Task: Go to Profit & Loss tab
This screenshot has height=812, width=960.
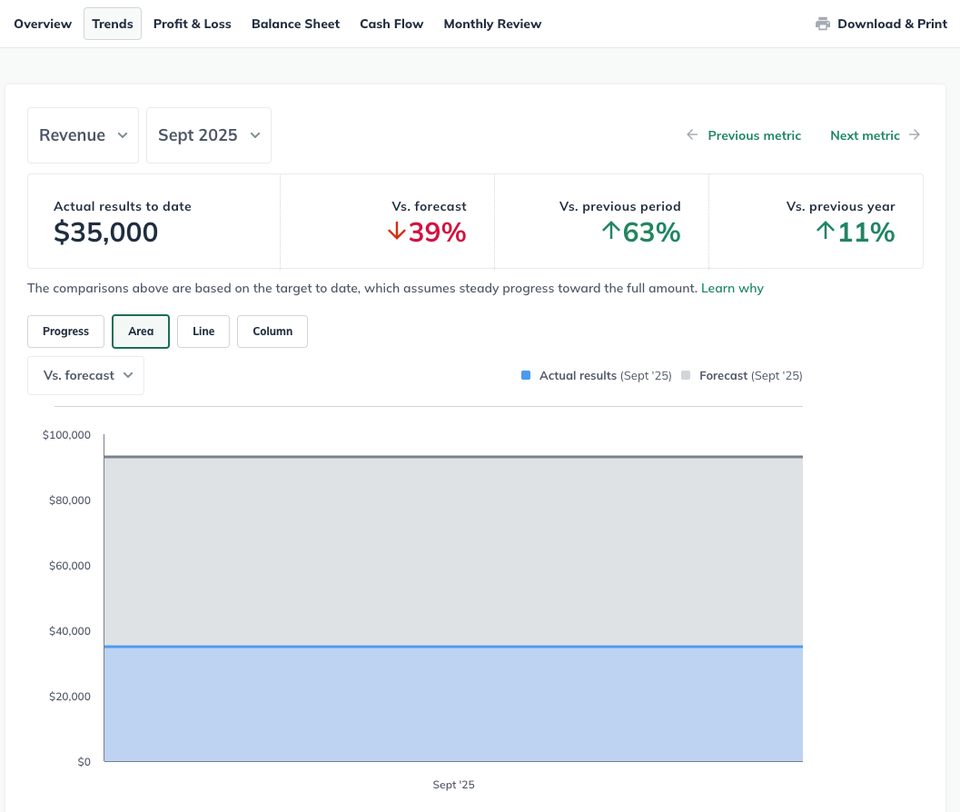Action: (x=192, y=24)
